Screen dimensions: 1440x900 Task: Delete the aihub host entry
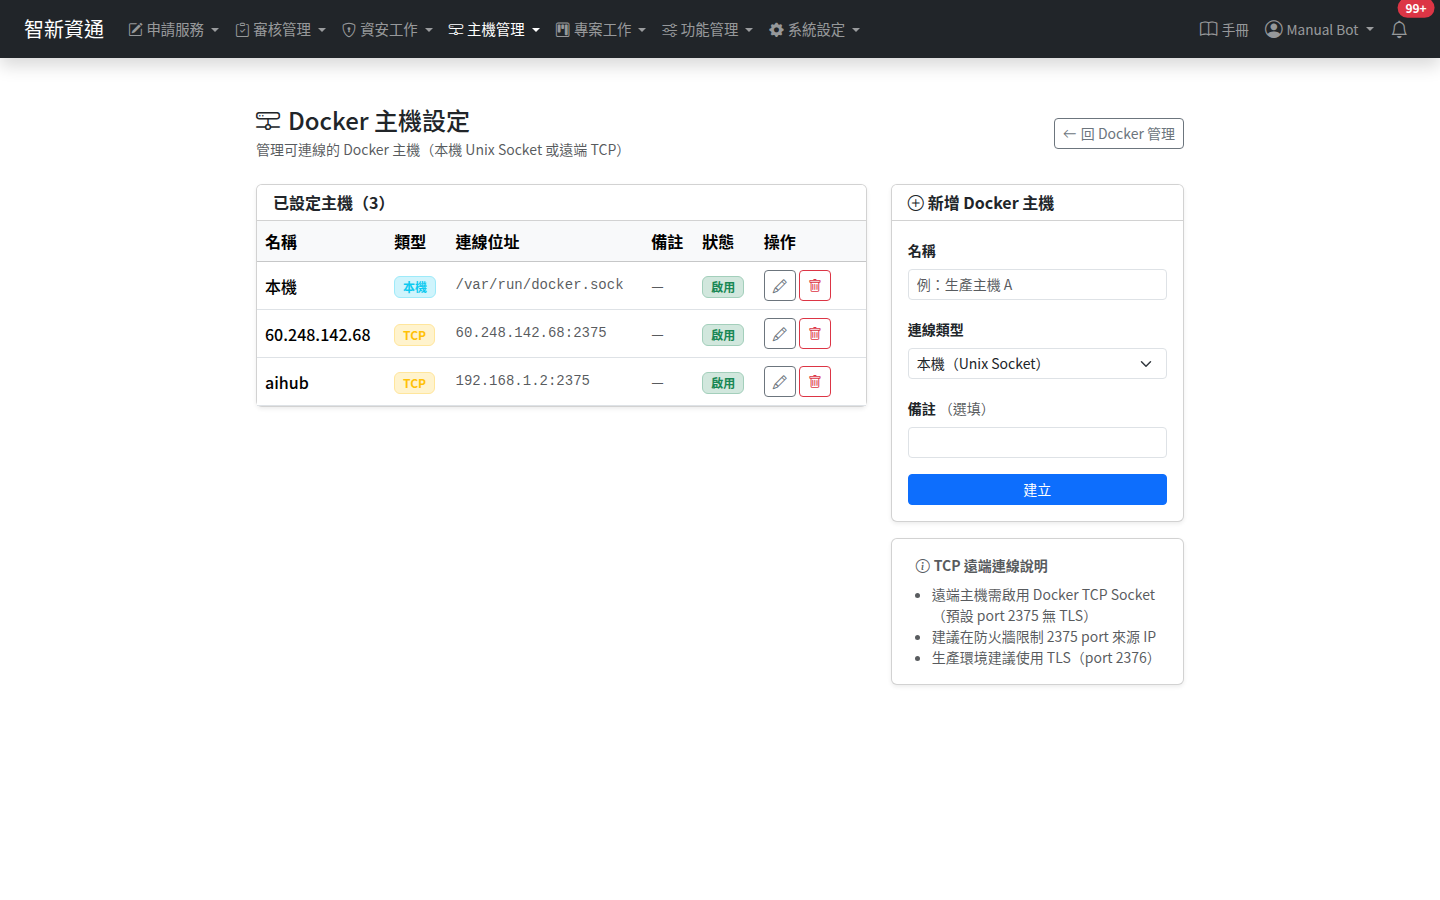point(815,382)
